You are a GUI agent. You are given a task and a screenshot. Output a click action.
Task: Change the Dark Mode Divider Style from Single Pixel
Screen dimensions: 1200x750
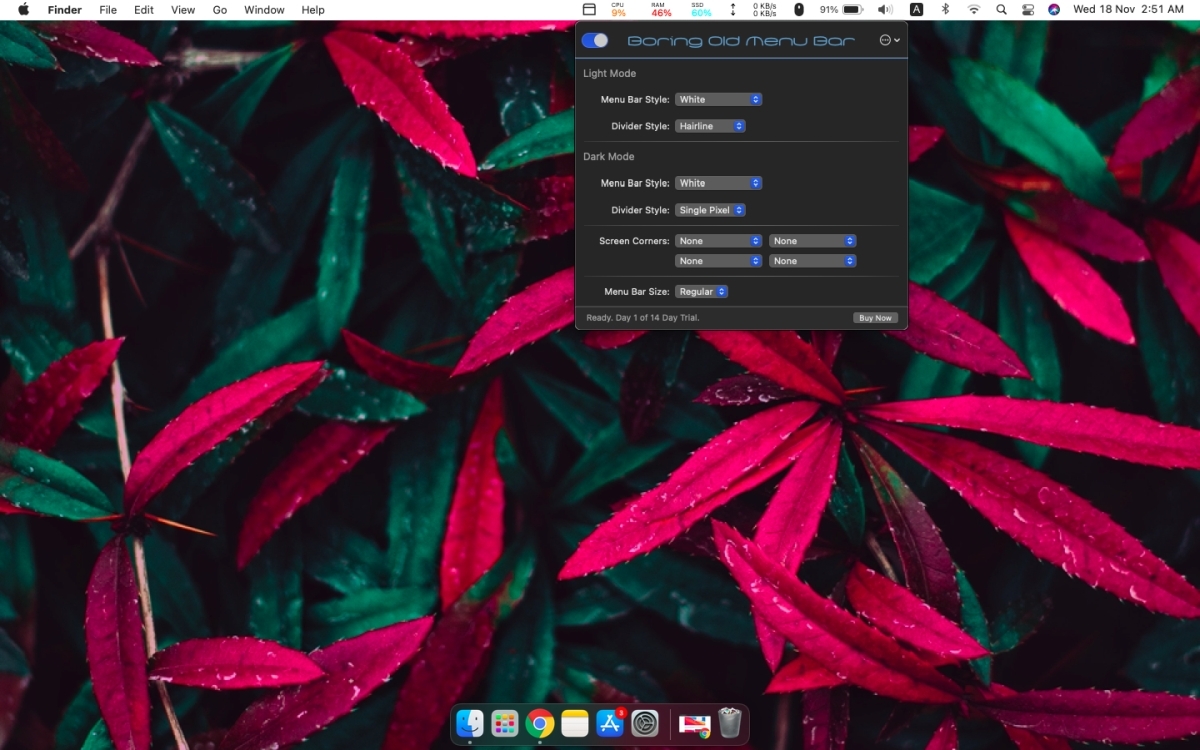tap(710, 210)
